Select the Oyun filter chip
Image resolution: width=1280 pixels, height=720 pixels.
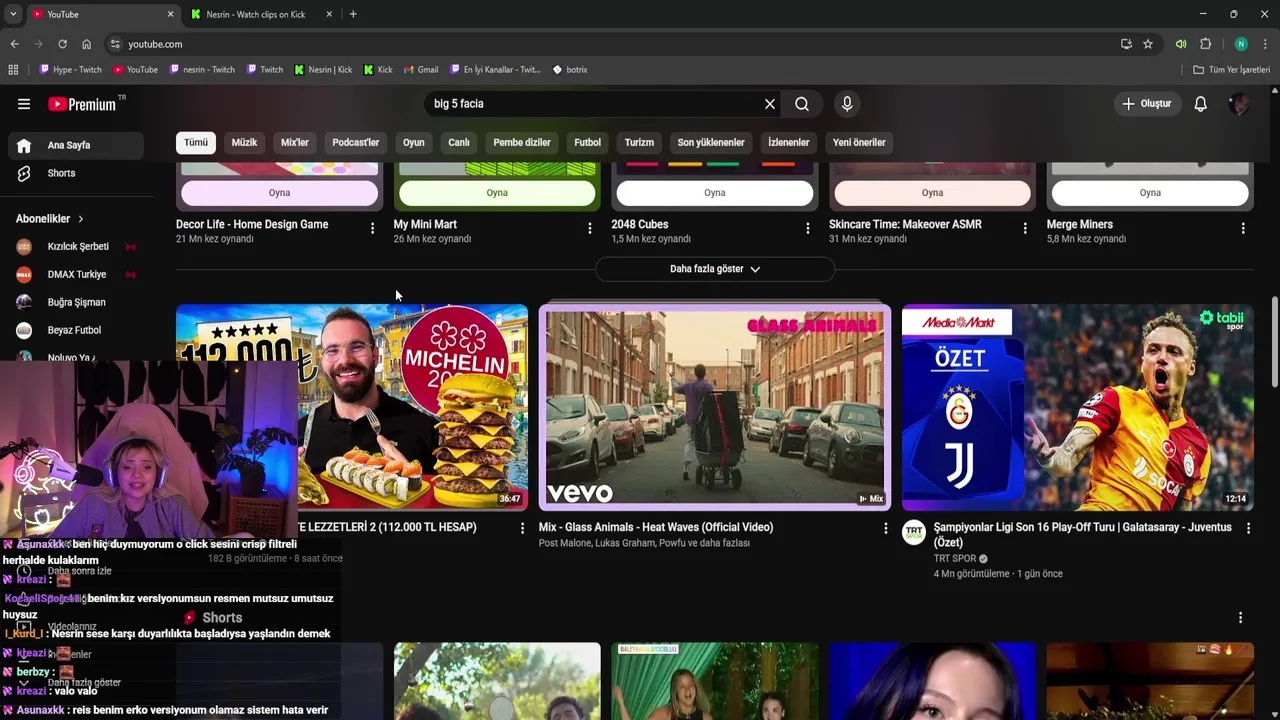414,142
